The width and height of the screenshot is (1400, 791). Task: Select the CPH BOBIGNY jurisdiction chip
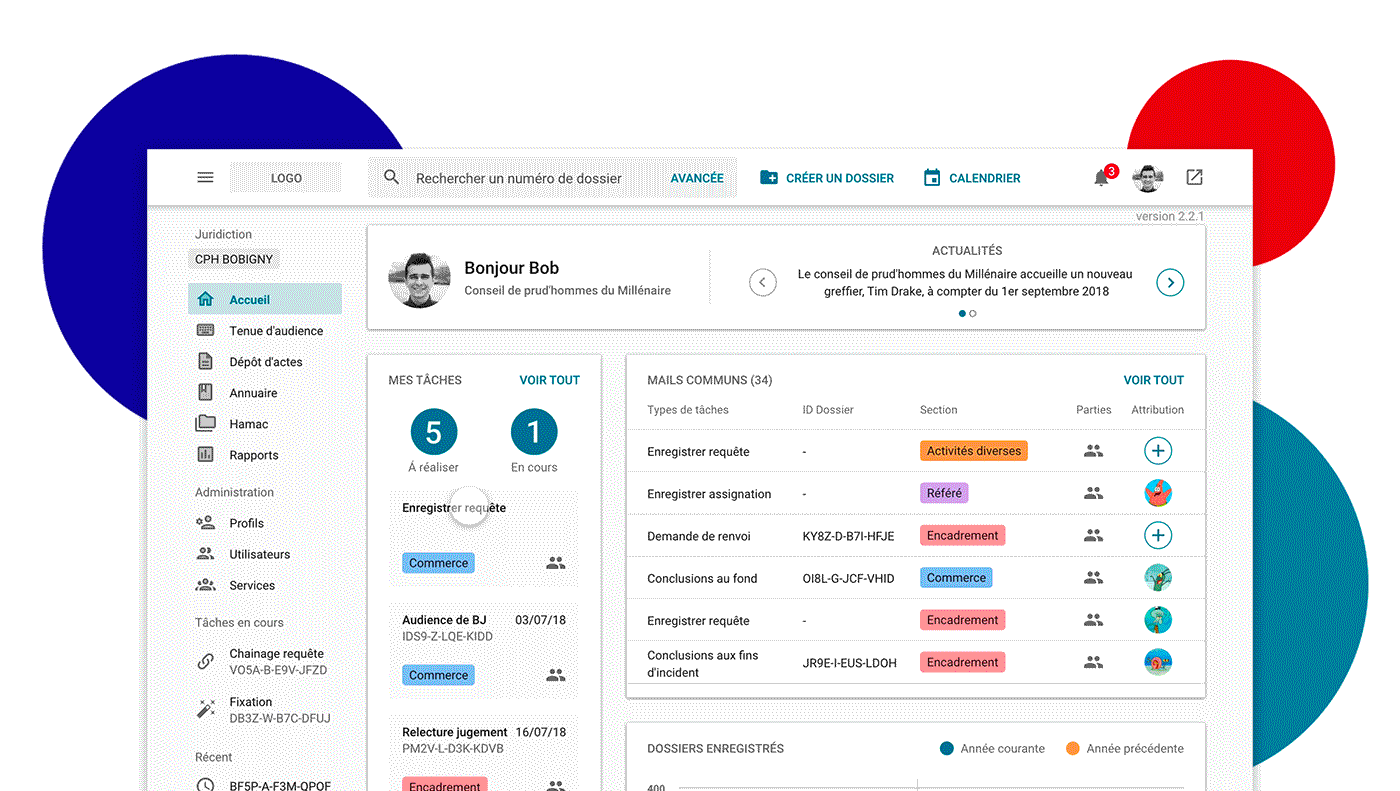point(234,259)
